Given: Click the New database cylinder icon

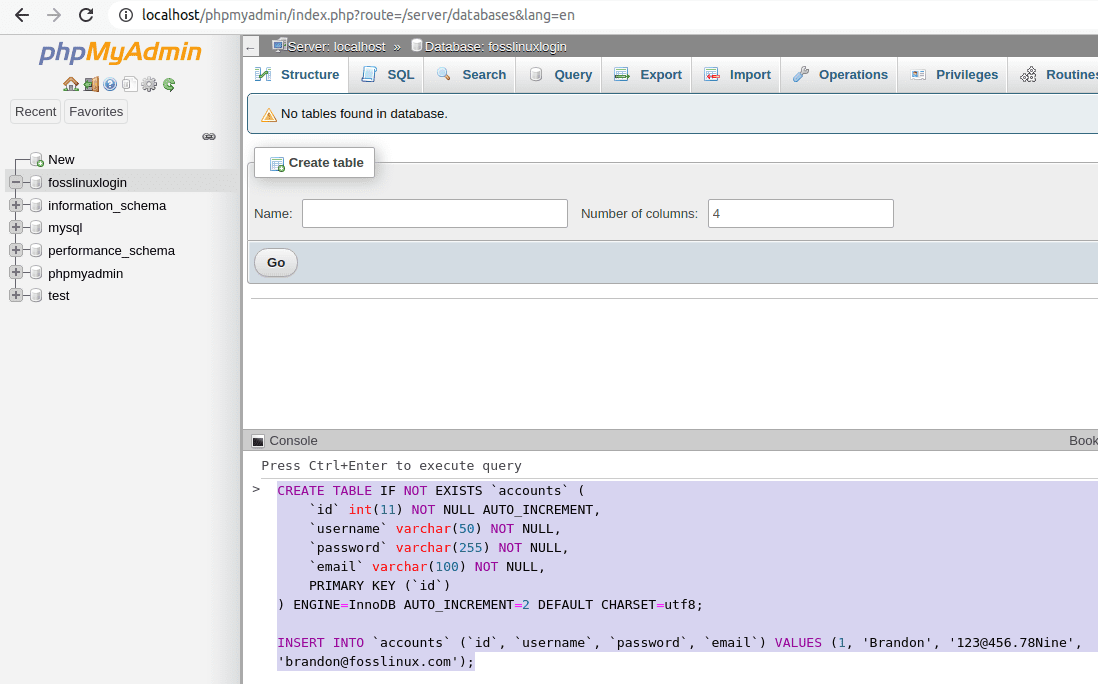Looking at the screenshot, I should pos(36,160).
